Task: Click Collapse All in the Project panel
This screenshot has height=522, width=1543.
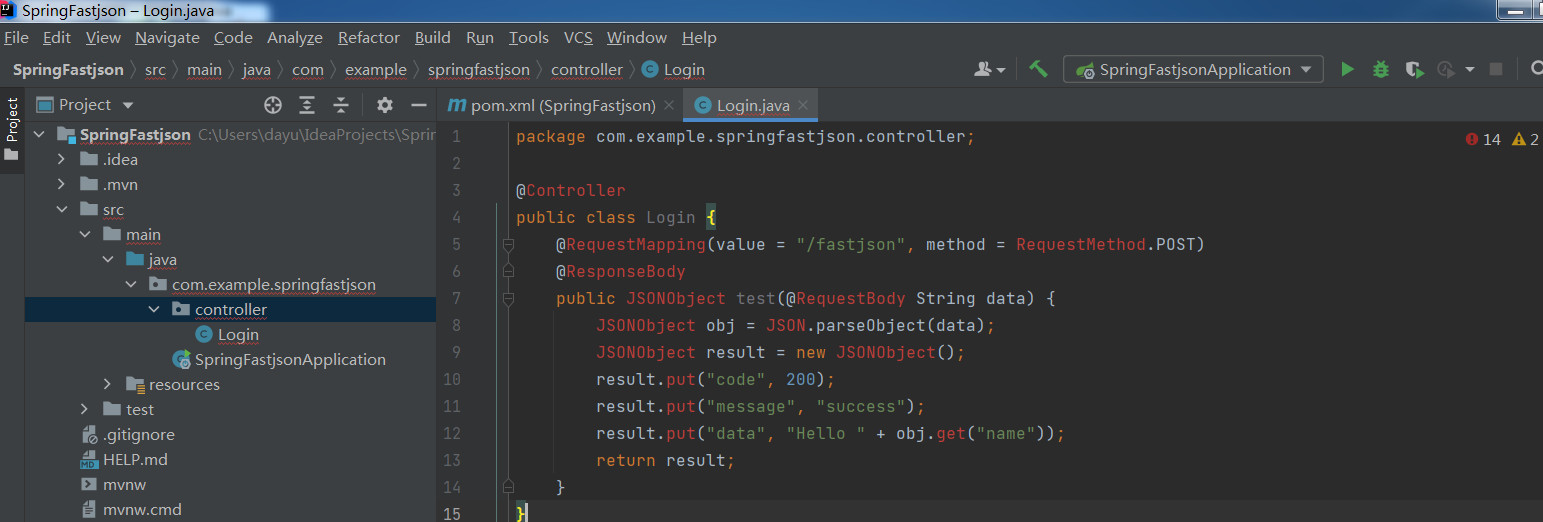Action: pos(341,105)
